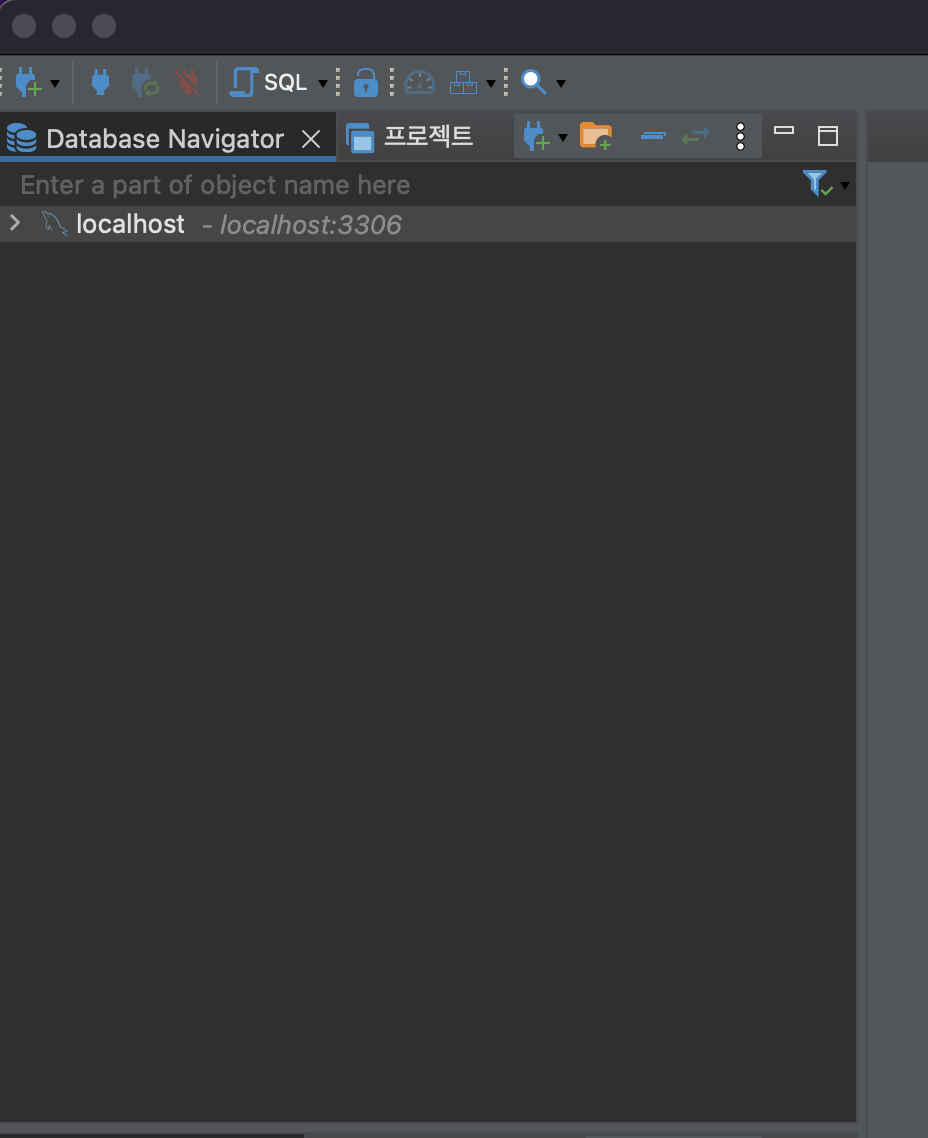Close the Database Navigator tab
This screenshot has height=1138, width=928.
[311, 139]
